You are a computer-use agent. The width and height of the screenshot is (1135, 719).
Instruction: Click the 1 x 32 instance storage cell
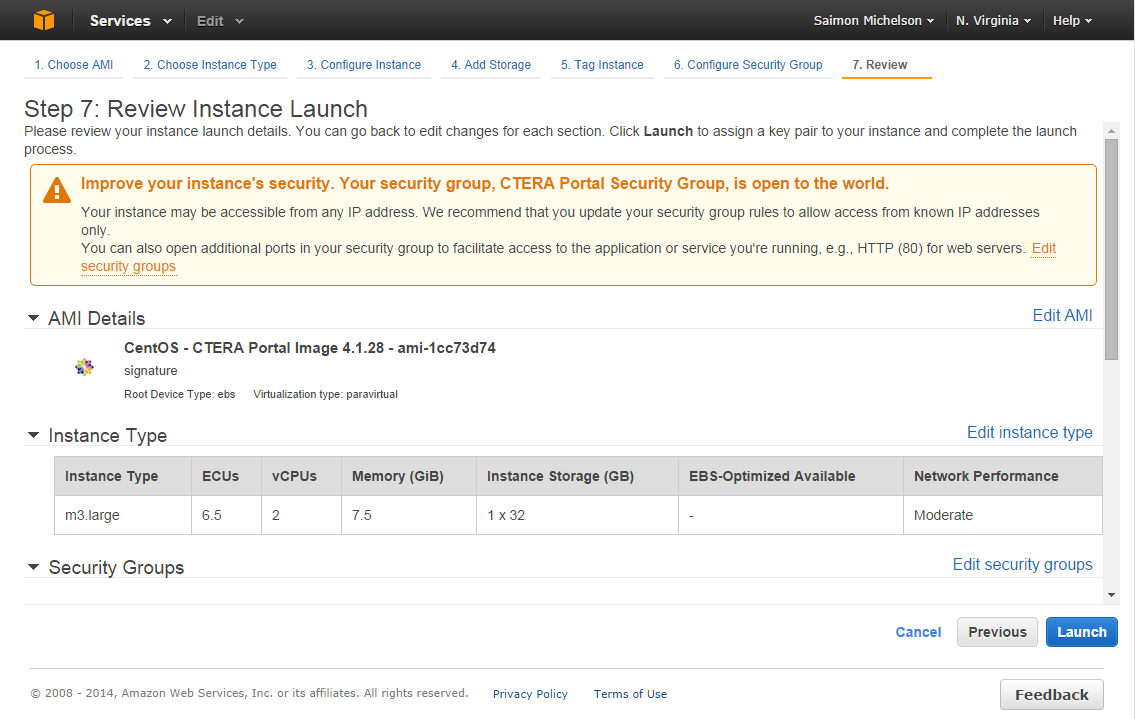577,516
